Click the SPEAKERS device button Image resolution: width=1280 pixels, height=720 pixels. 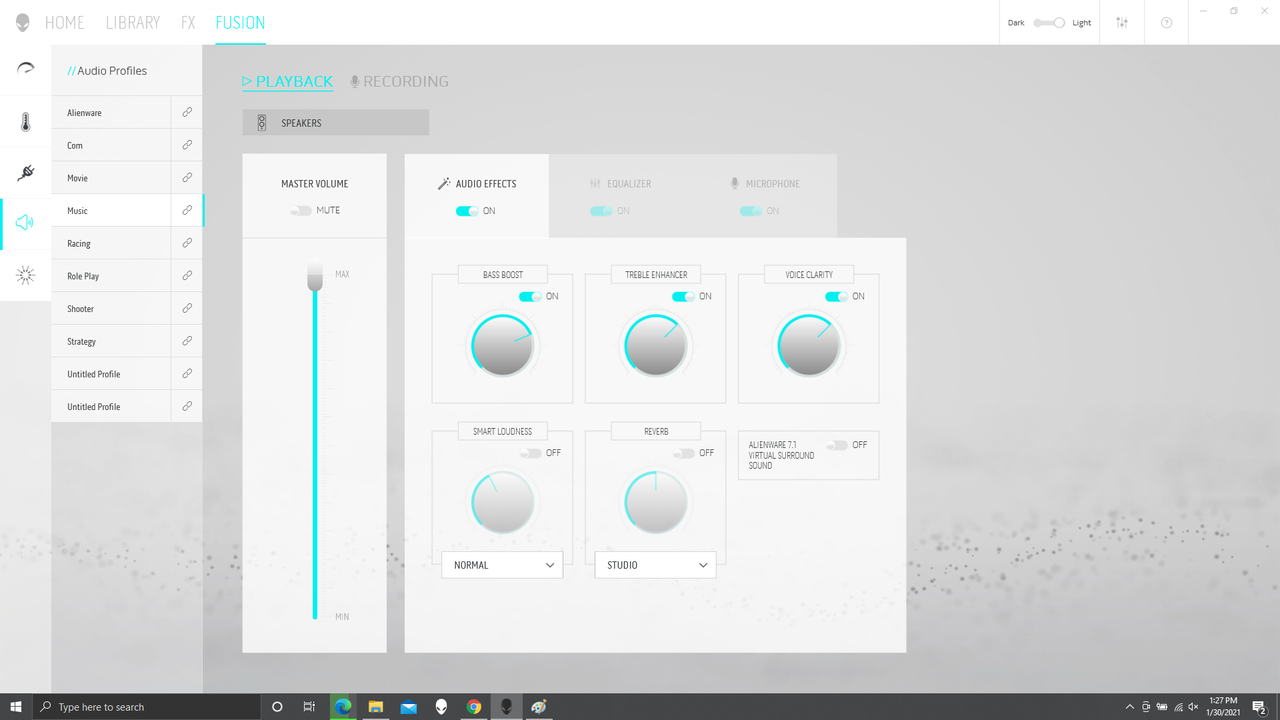click(335, 123)
